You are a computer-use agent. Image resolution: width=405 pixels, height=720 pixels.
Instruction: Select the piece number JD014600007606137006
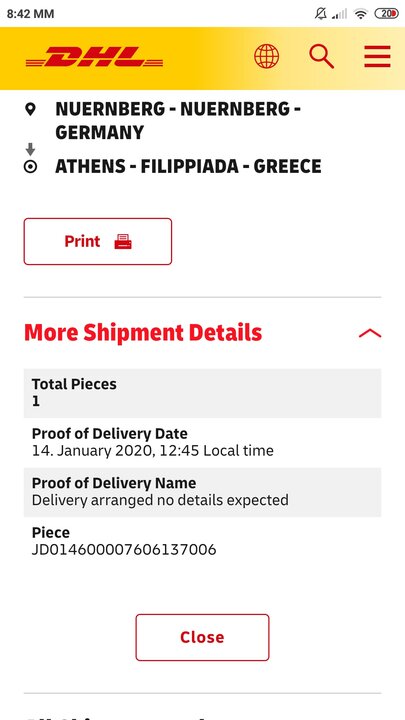tap(124, 549)
